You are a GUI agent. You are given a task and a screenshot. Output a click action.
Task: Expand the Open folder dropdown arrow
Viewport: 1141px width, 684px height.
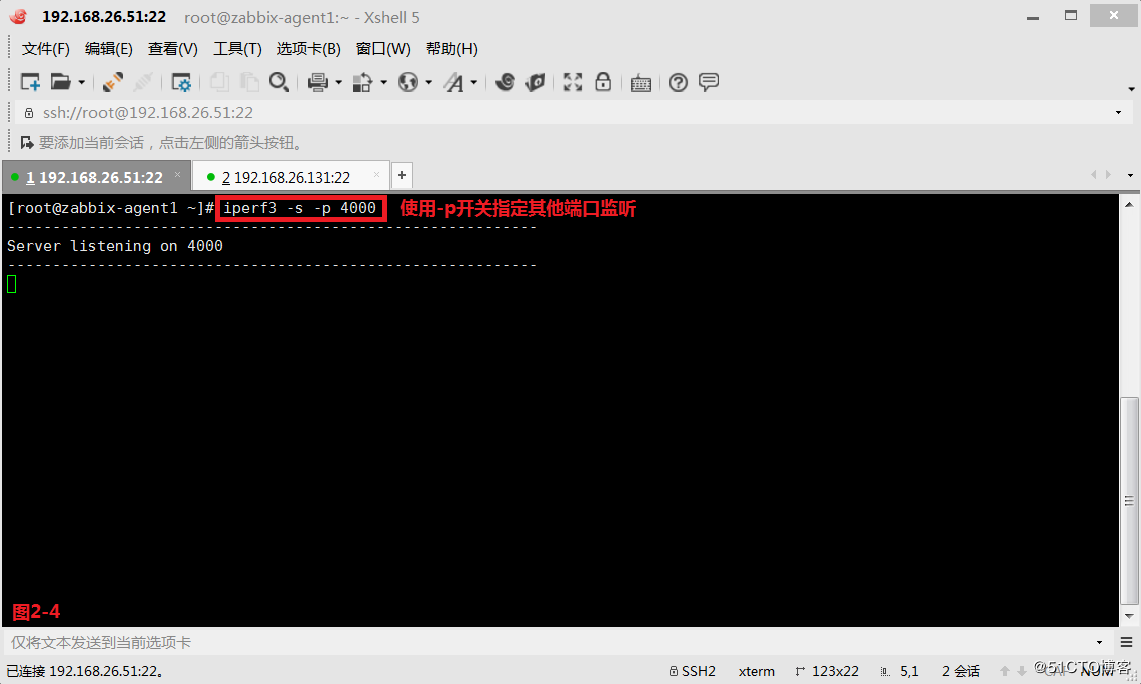pos(82,82)
